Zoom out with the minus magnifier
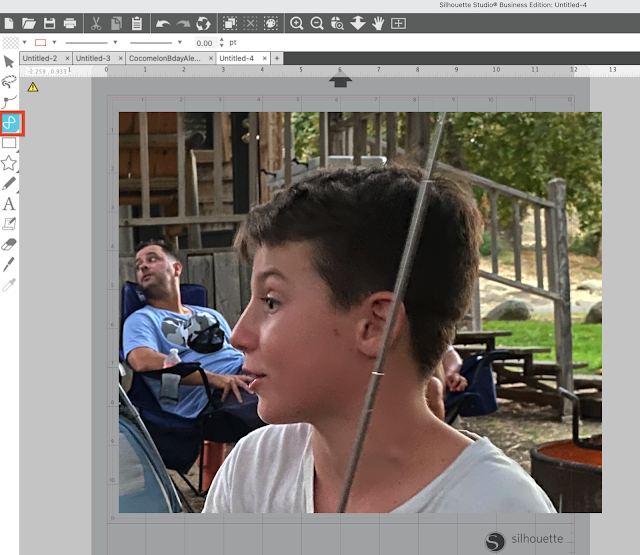This screenshot has height=555, width=640. [x=317, y=23]
